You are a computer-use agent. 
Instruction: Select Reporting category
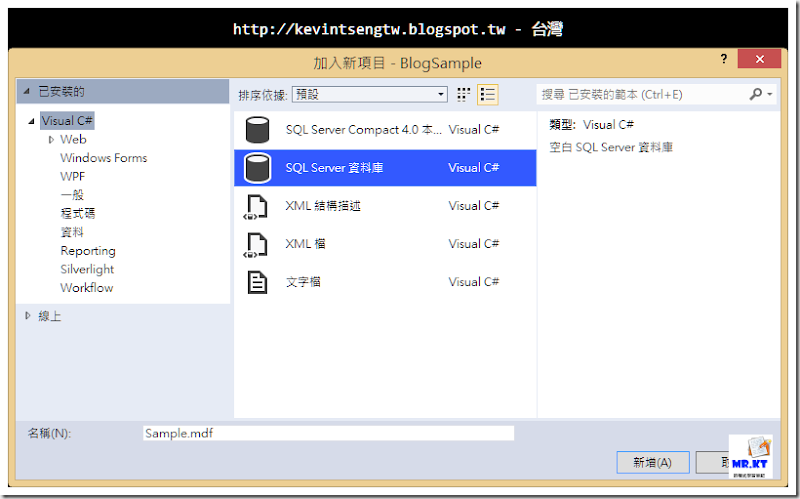point(88,251)
